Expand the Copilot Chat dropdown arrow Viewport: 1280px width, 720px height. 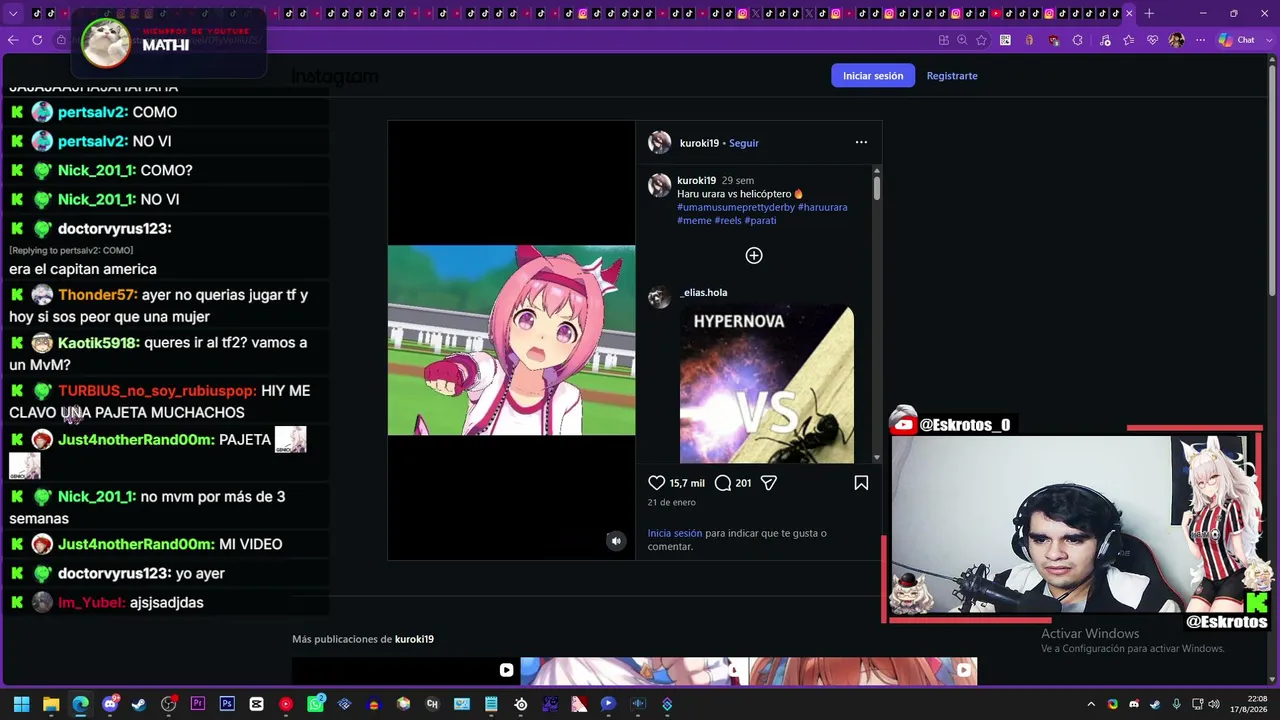click(1267, 40)
